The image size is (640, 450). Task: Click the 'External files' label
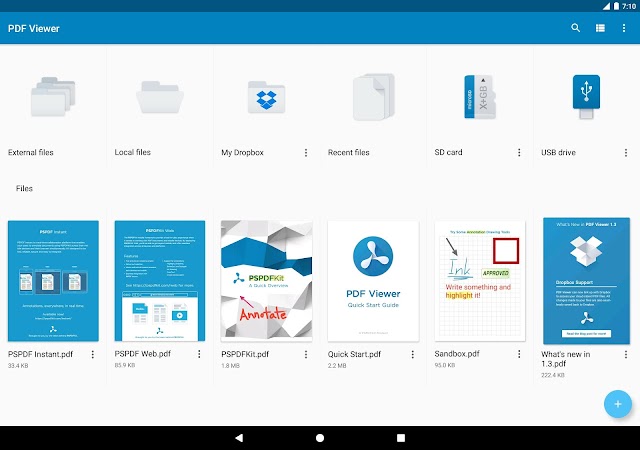[31, 152]
